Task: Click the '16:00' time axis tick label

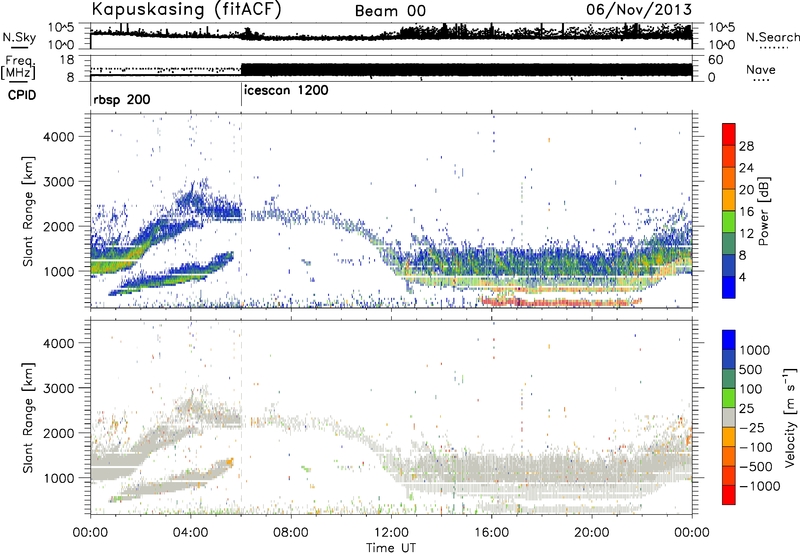Action: [491, 533]
